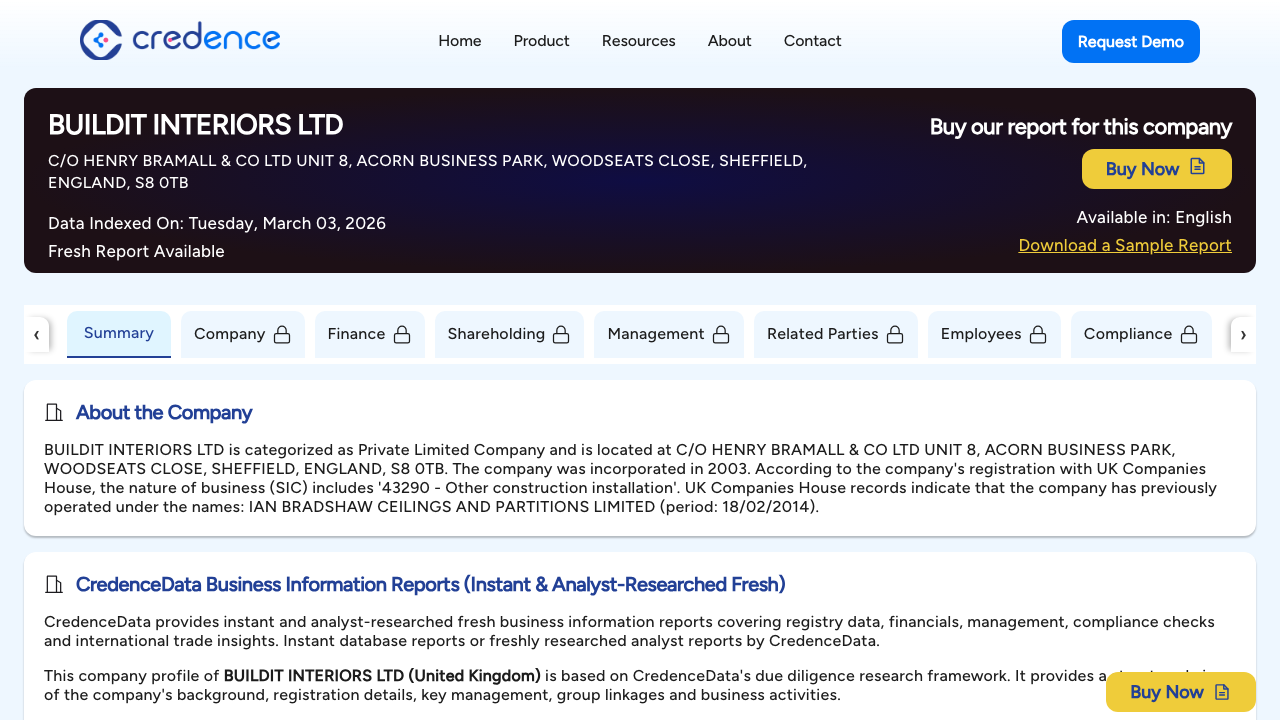This screenshot has width=1280, height=720.
Task: Navigate to the Contact page
Action: [x=812, y=41]
